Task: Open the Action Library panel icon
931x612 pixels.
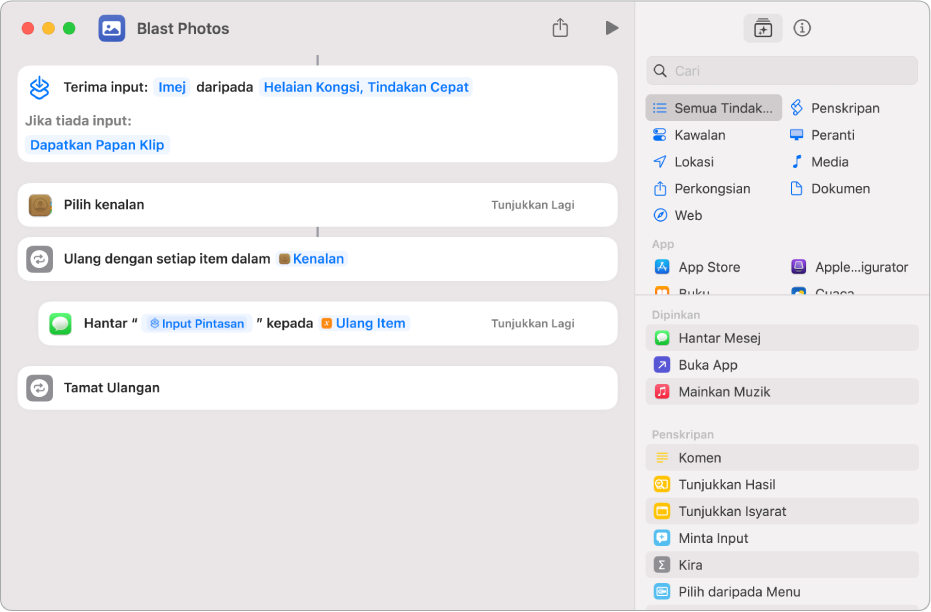Action: coord(762,28)
